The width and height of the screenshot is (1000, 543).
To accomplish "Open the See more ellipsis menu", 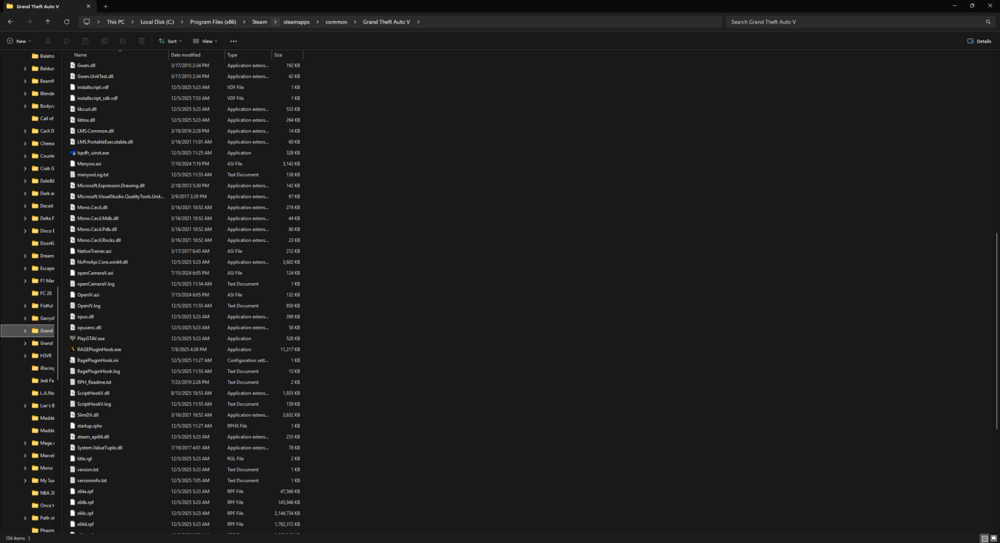I will point(233,41).
